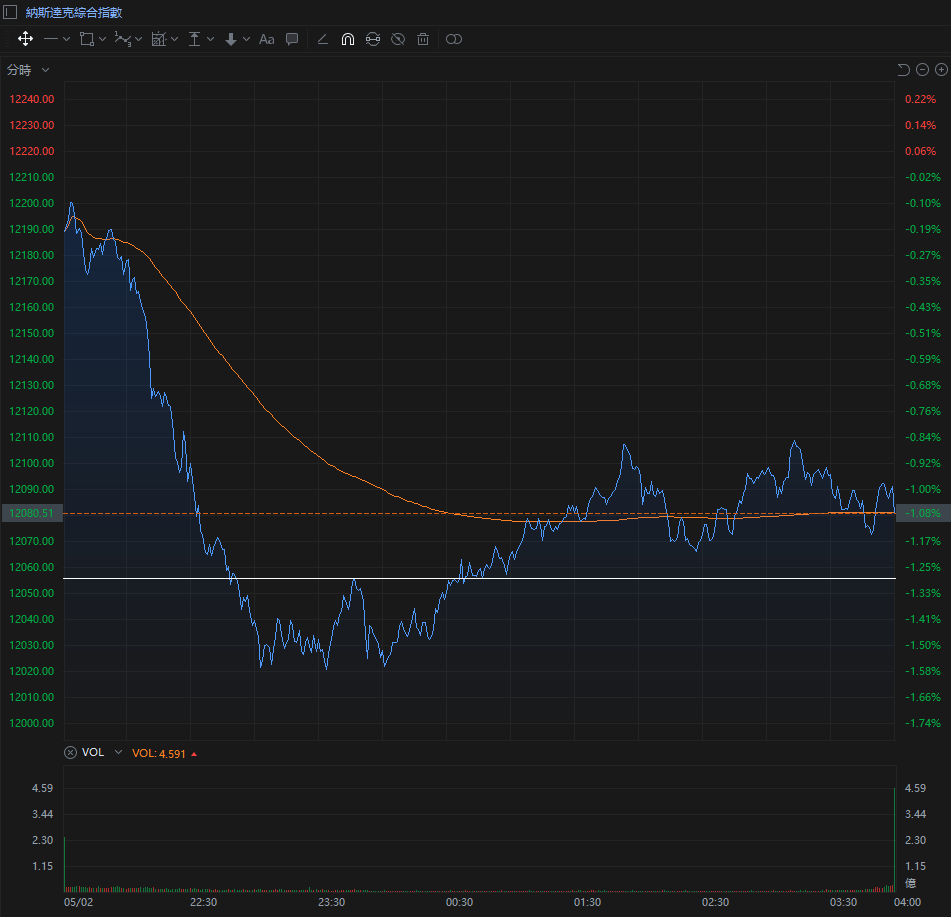Expand the wave pattern tool dropdown
Image resolution: width=951 pixels, height=917 pixels.
[x=138, y=39]
